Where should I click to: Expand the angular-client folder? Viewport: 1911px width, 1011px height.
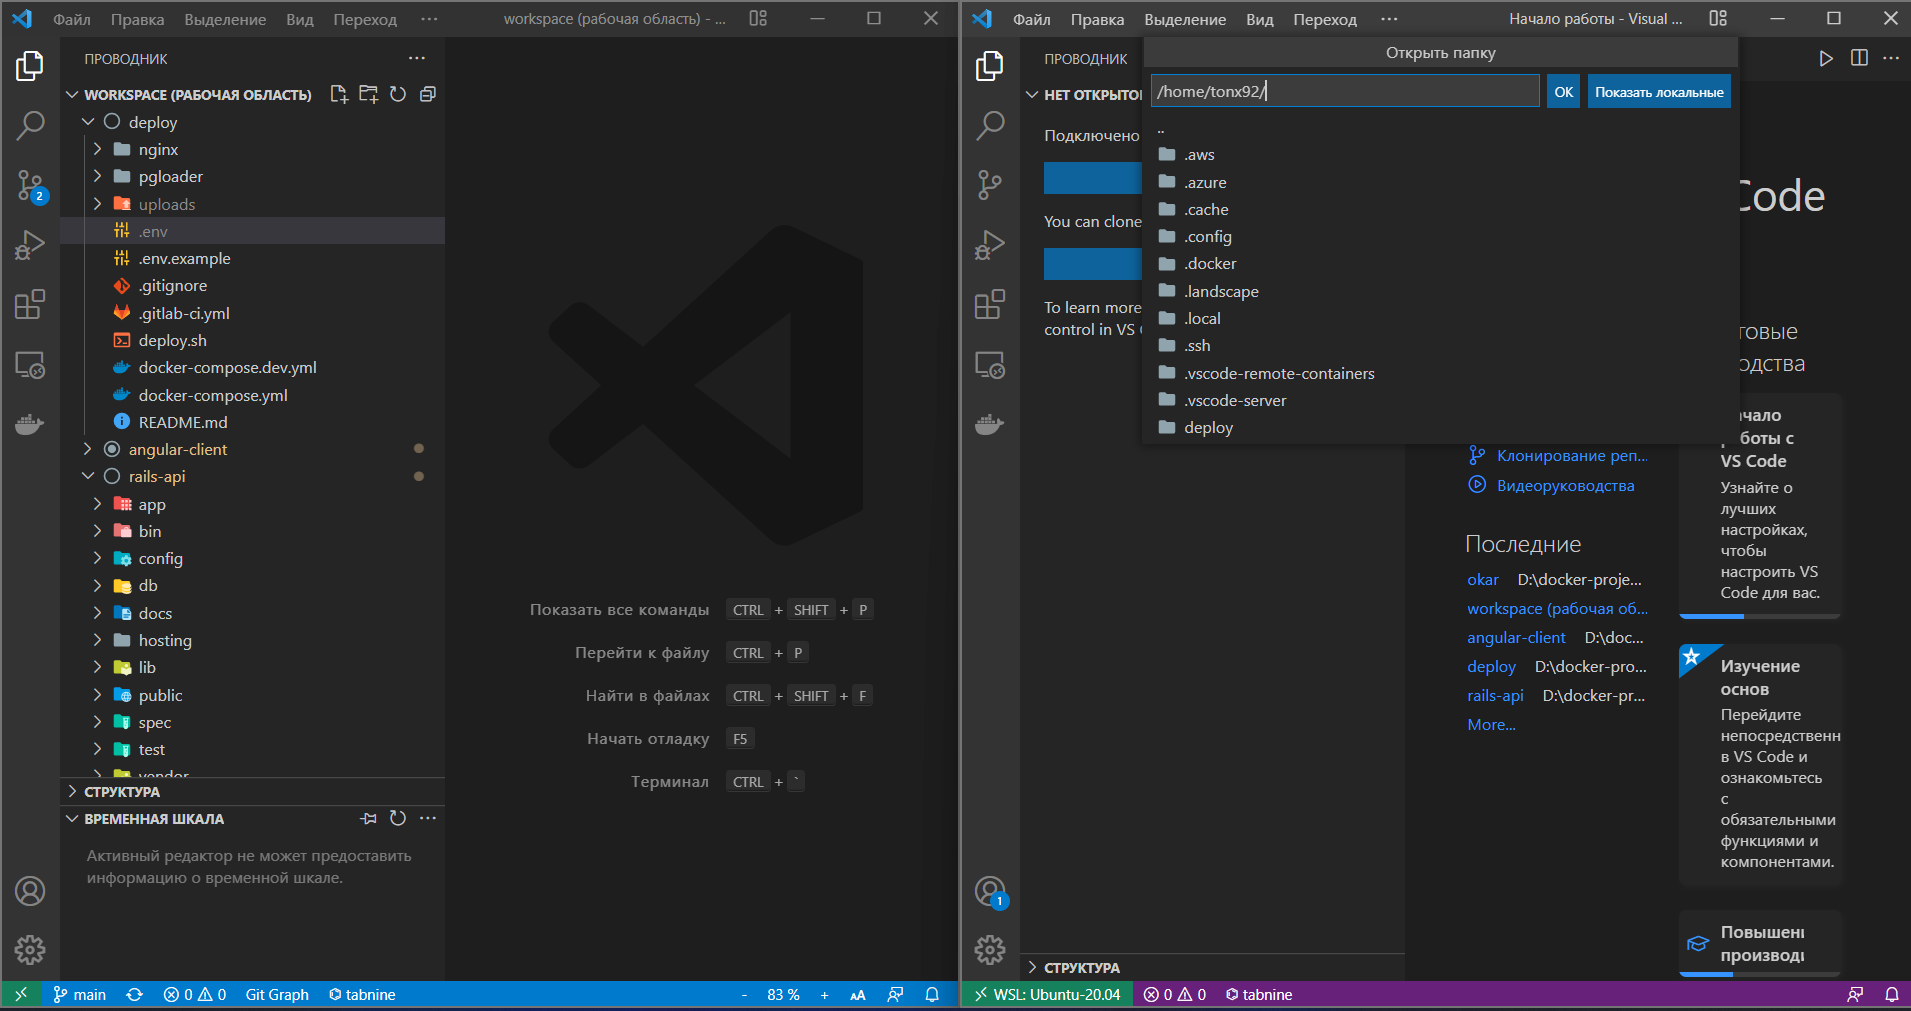(88, 449)
